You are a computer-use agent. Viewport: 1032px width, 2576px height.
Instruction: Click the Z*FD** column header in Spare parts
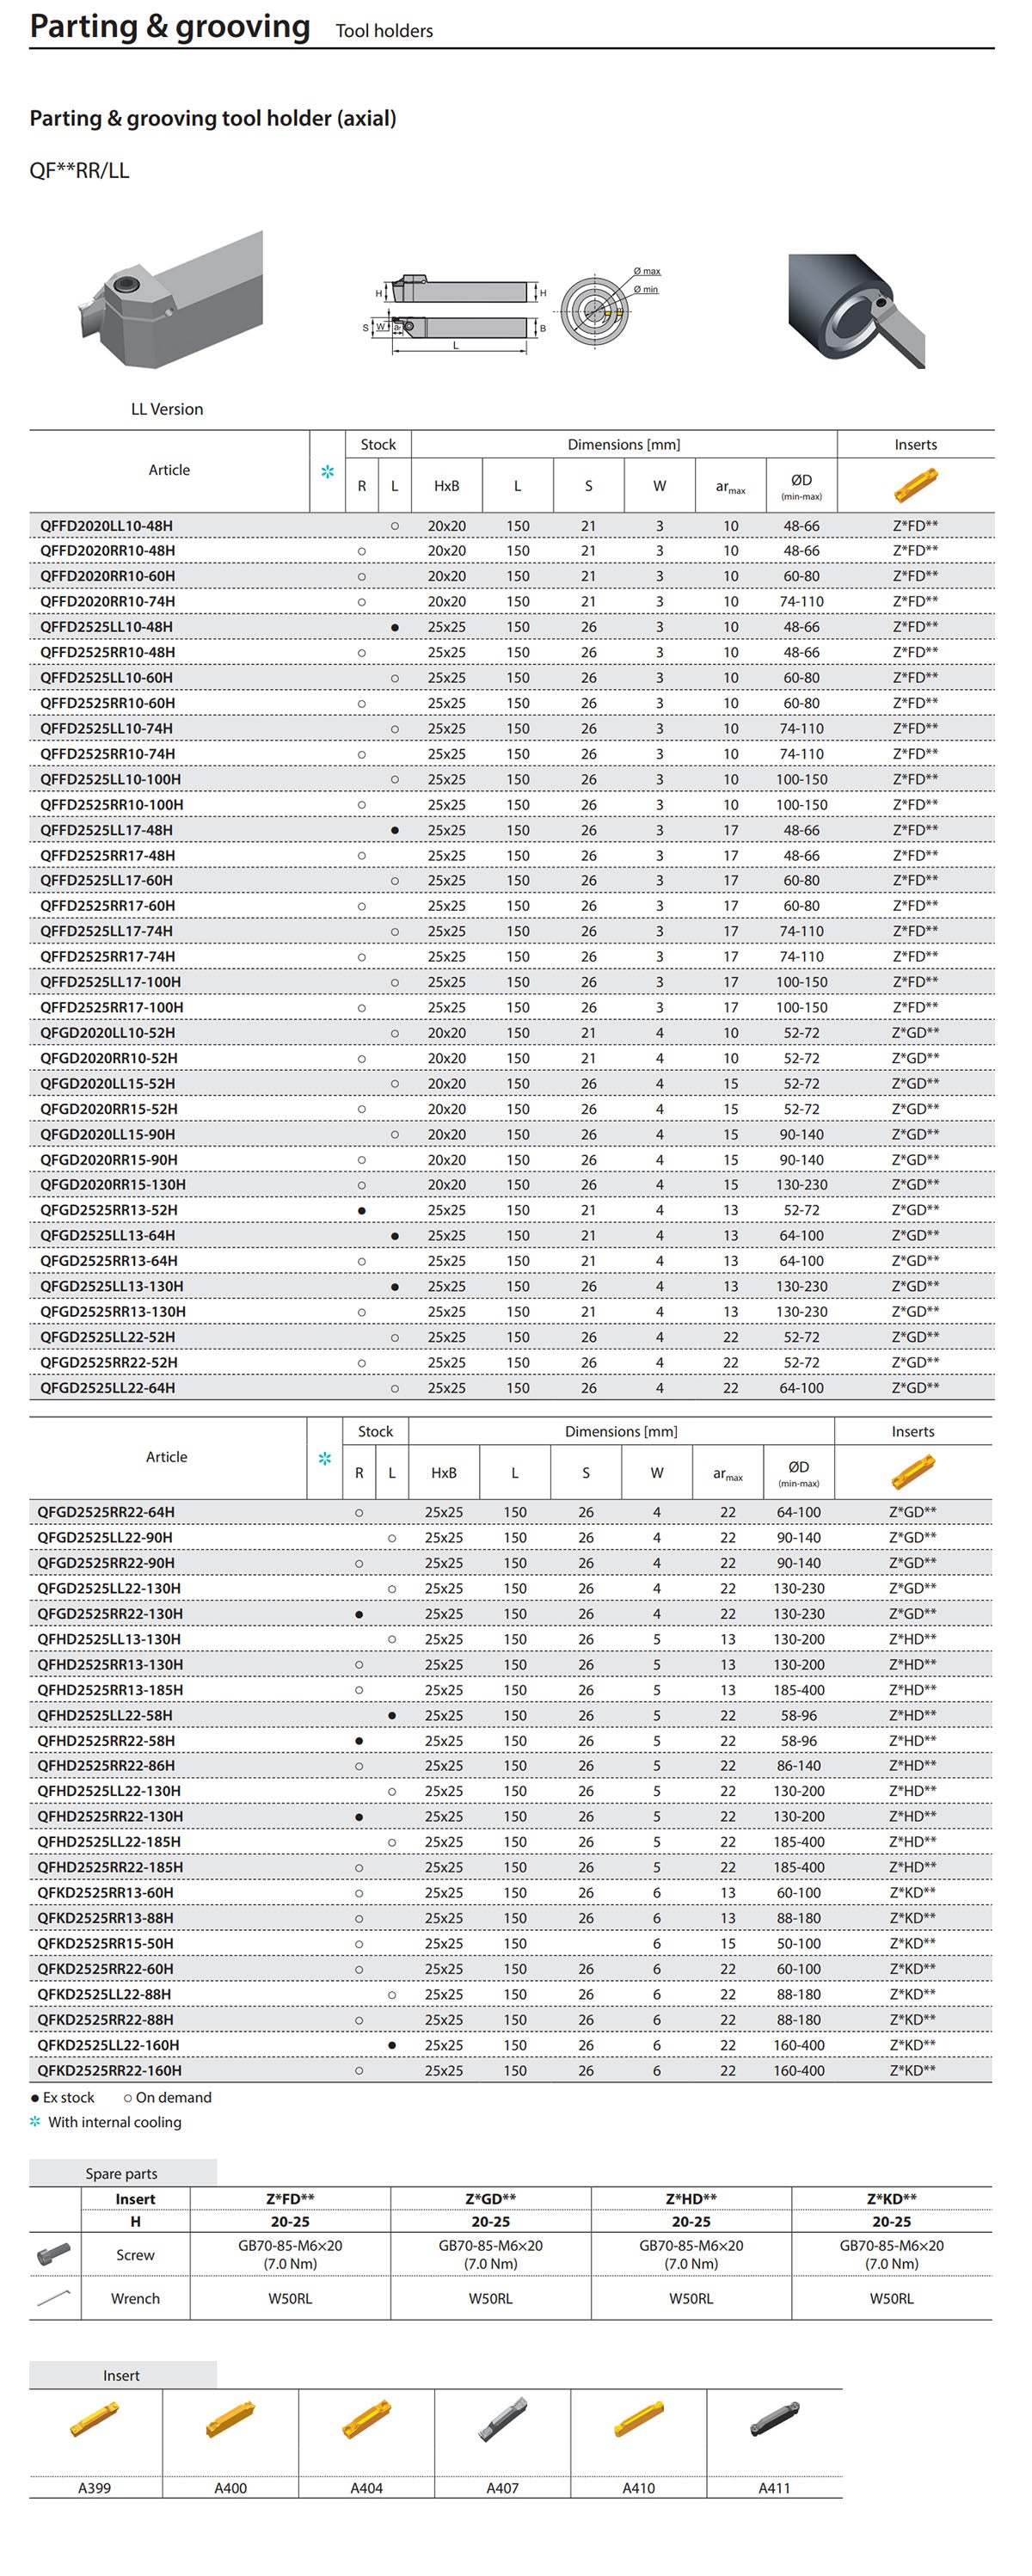290,2198
